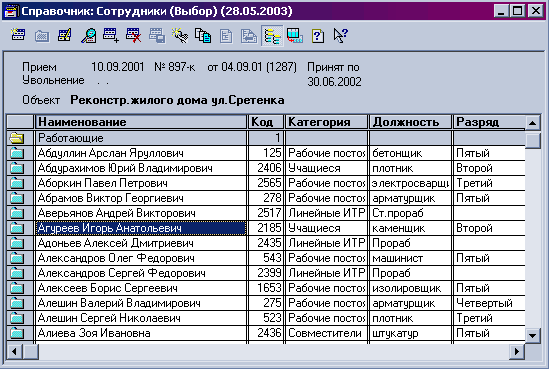
Task: Click the table export arrow icon
Action: point(294,35)
